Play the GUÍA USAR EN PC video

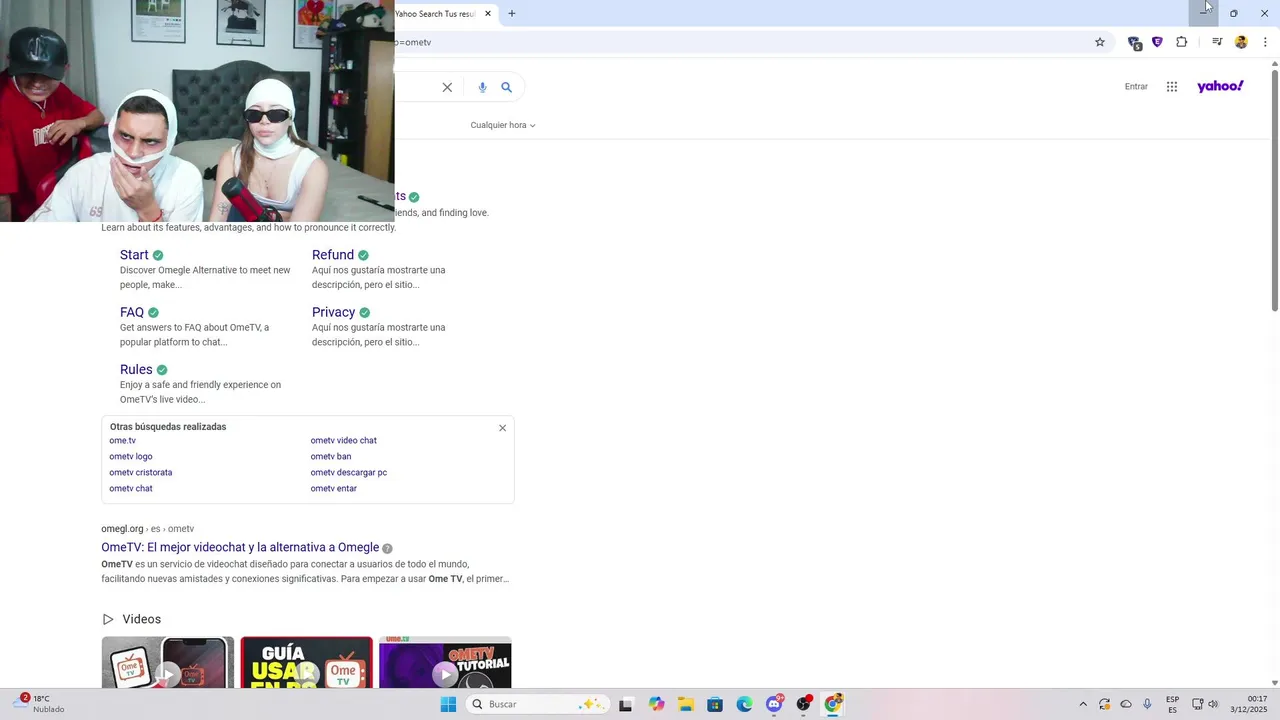[306, 662]
